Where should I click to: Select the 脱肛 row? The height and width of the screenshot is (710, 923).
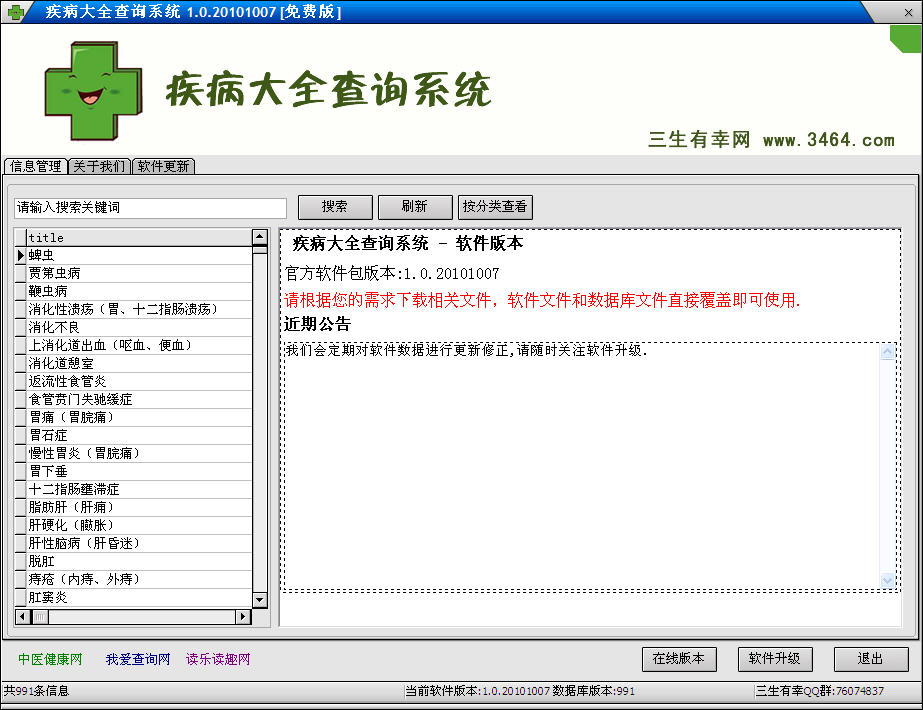pos(139,561)
